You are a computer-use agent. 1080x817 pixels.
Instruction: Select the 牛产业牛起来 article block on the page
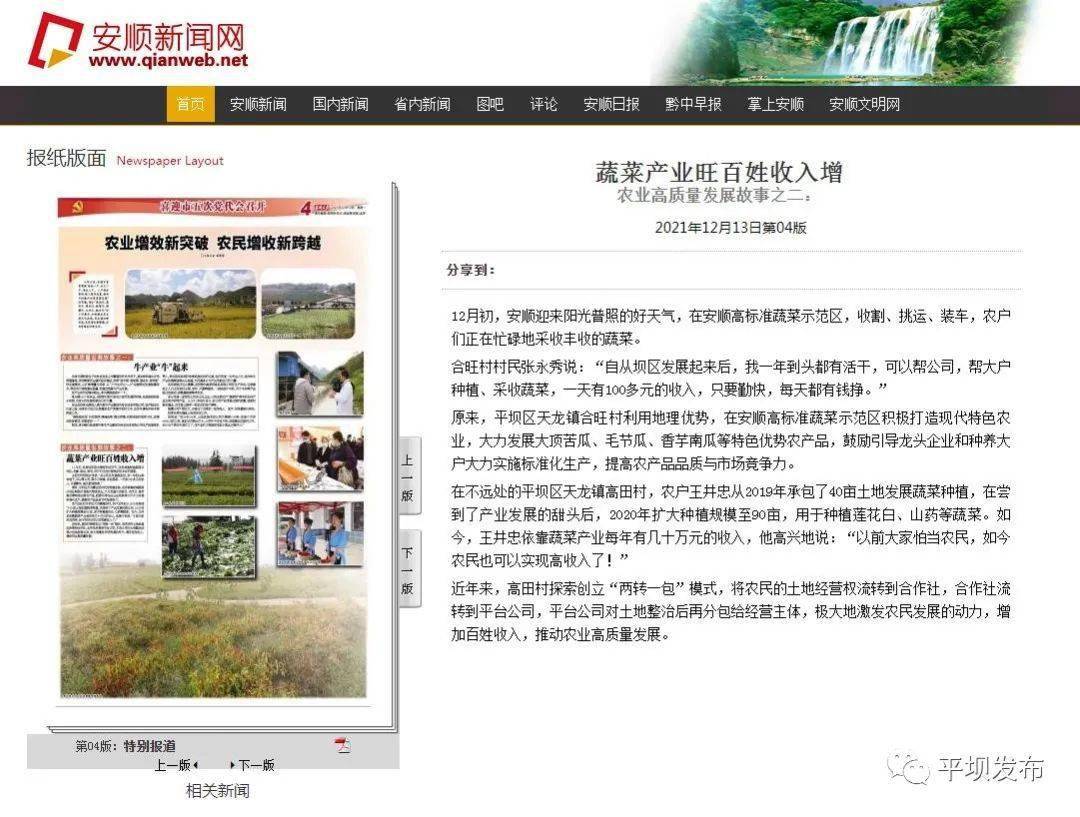pyautogui.click(x=160, y=393)
